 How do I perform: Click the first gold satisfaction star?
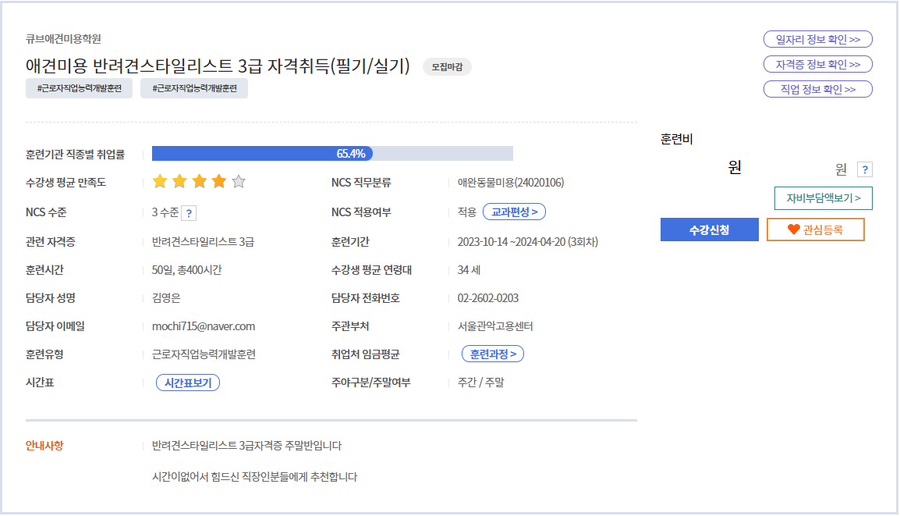tap(160, 182)
